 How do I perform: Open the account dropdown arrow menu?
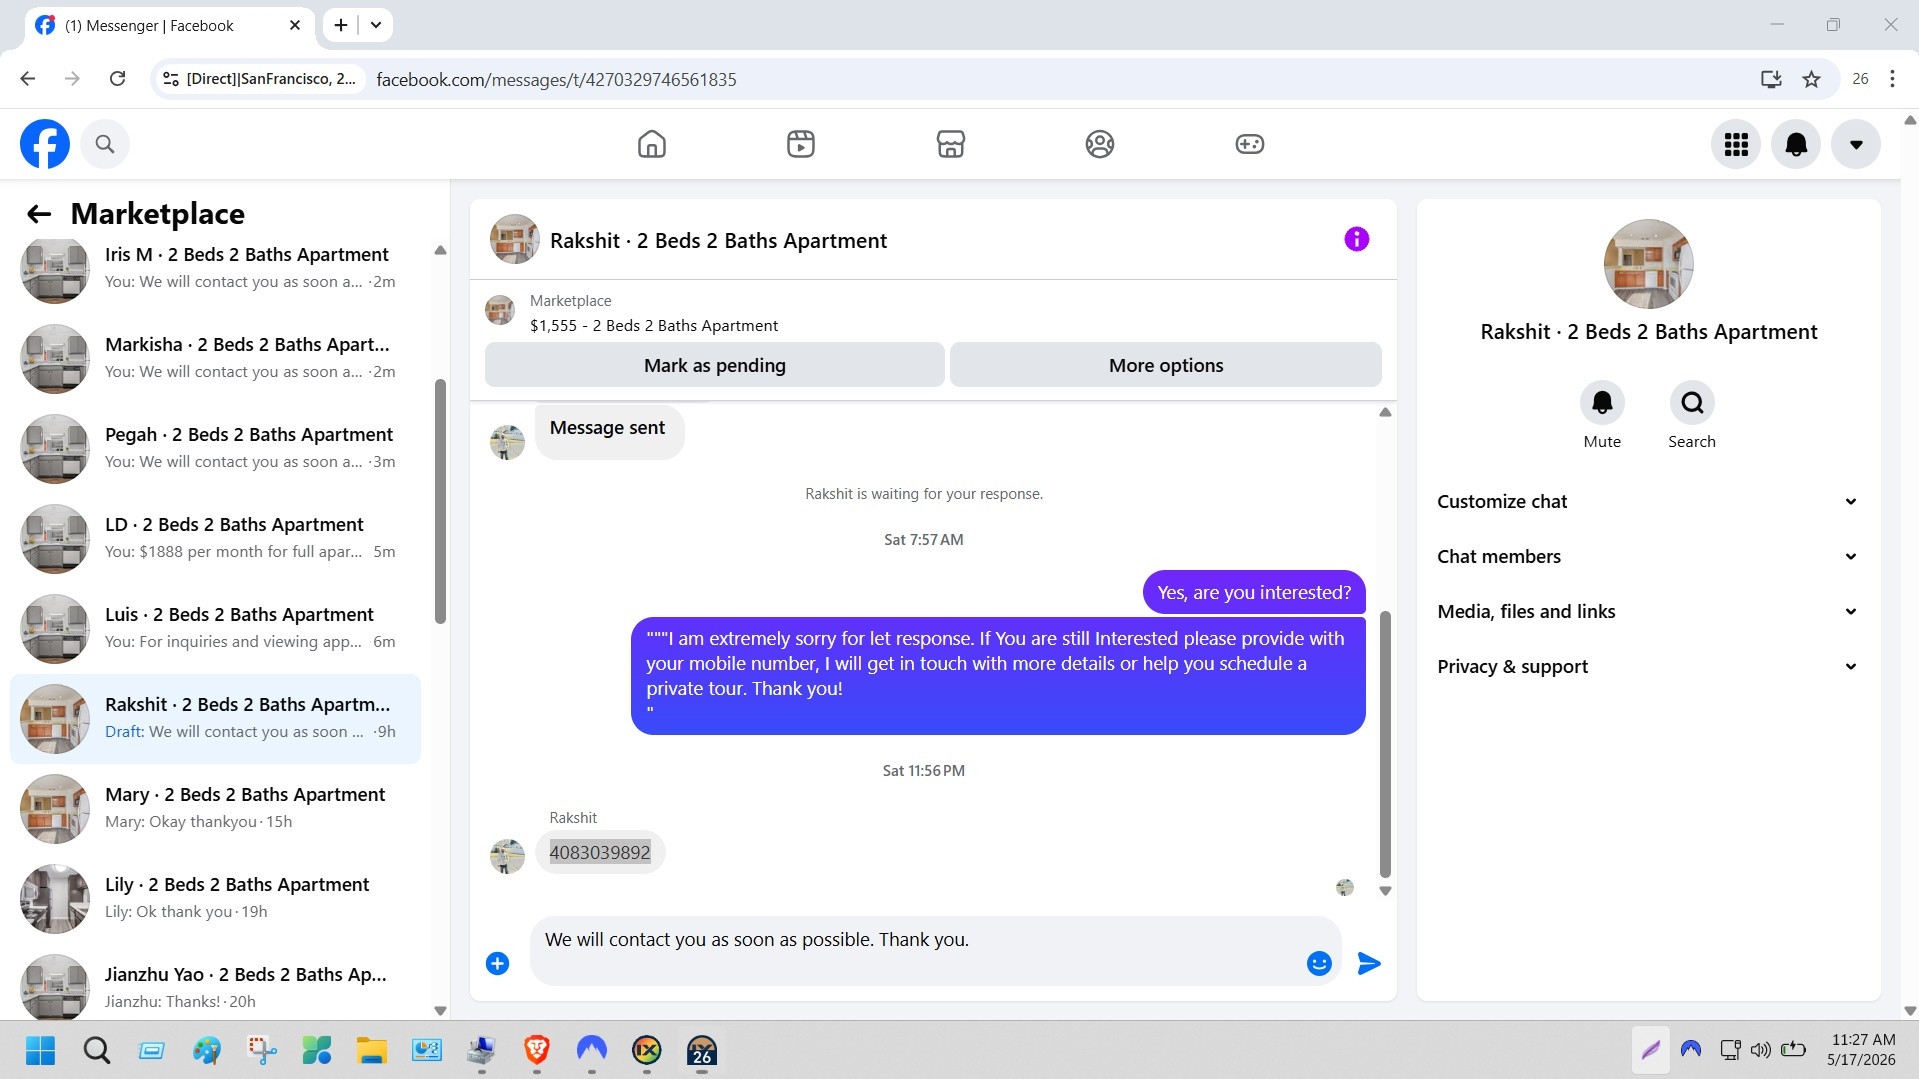(x=1856, y=144)
